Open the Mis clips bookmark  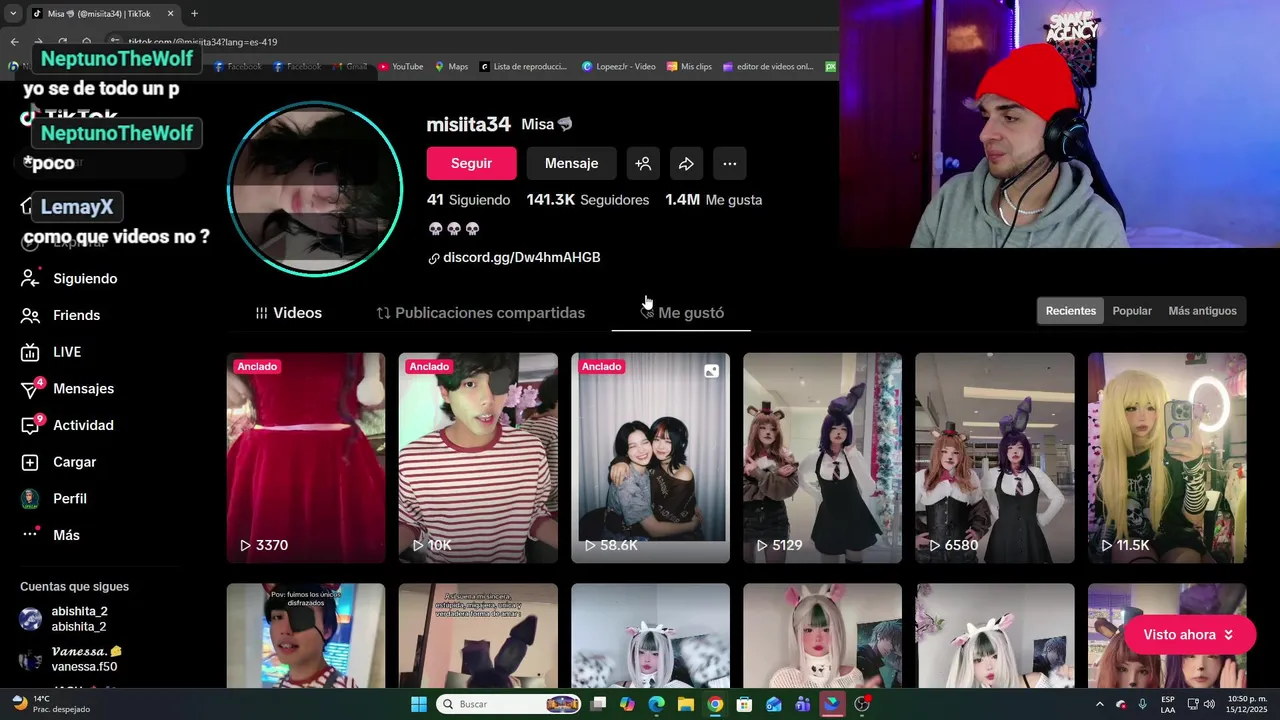[689, 67]
